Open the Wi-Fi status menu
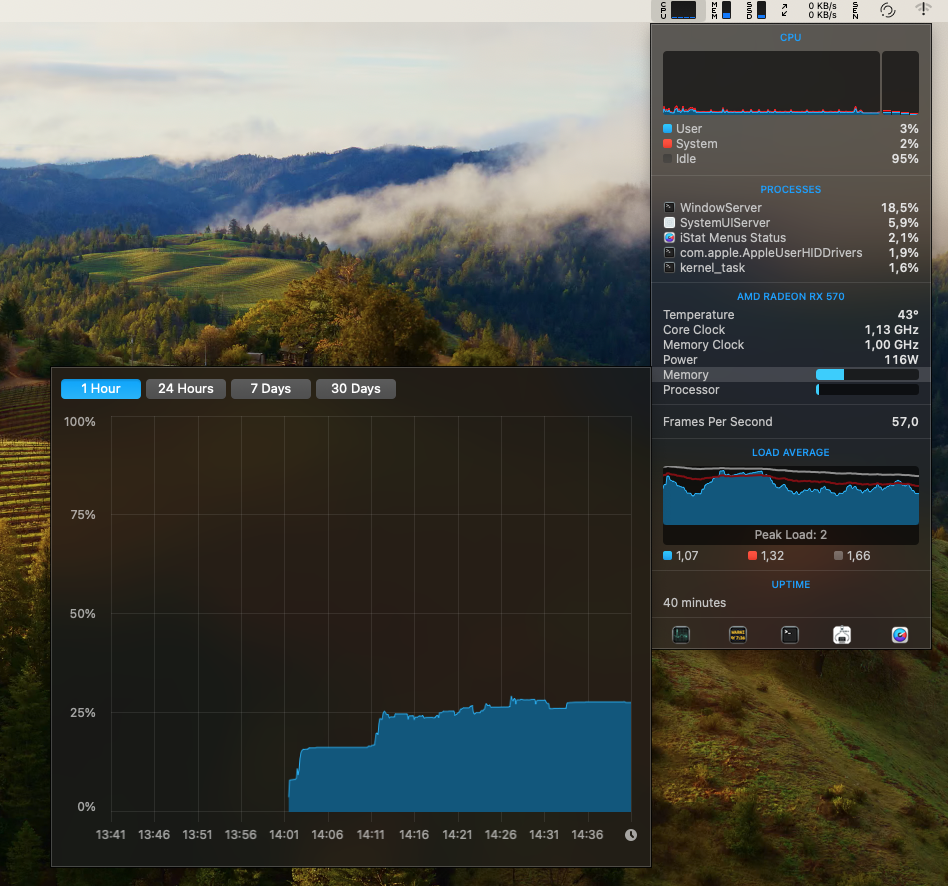 click(x=923, y=10)
